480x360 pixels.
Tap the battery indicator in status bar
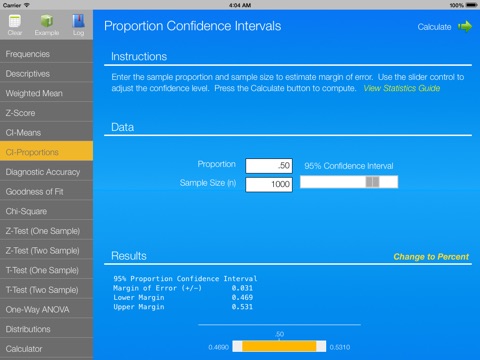click(472, 5)
